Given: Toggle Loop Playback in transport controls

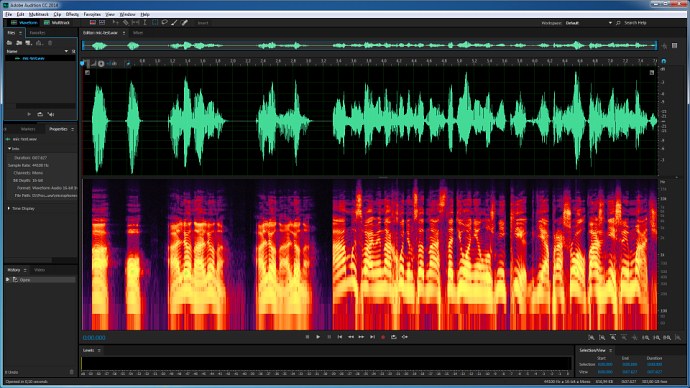Looking at the screenshot, I should (393, 337).
